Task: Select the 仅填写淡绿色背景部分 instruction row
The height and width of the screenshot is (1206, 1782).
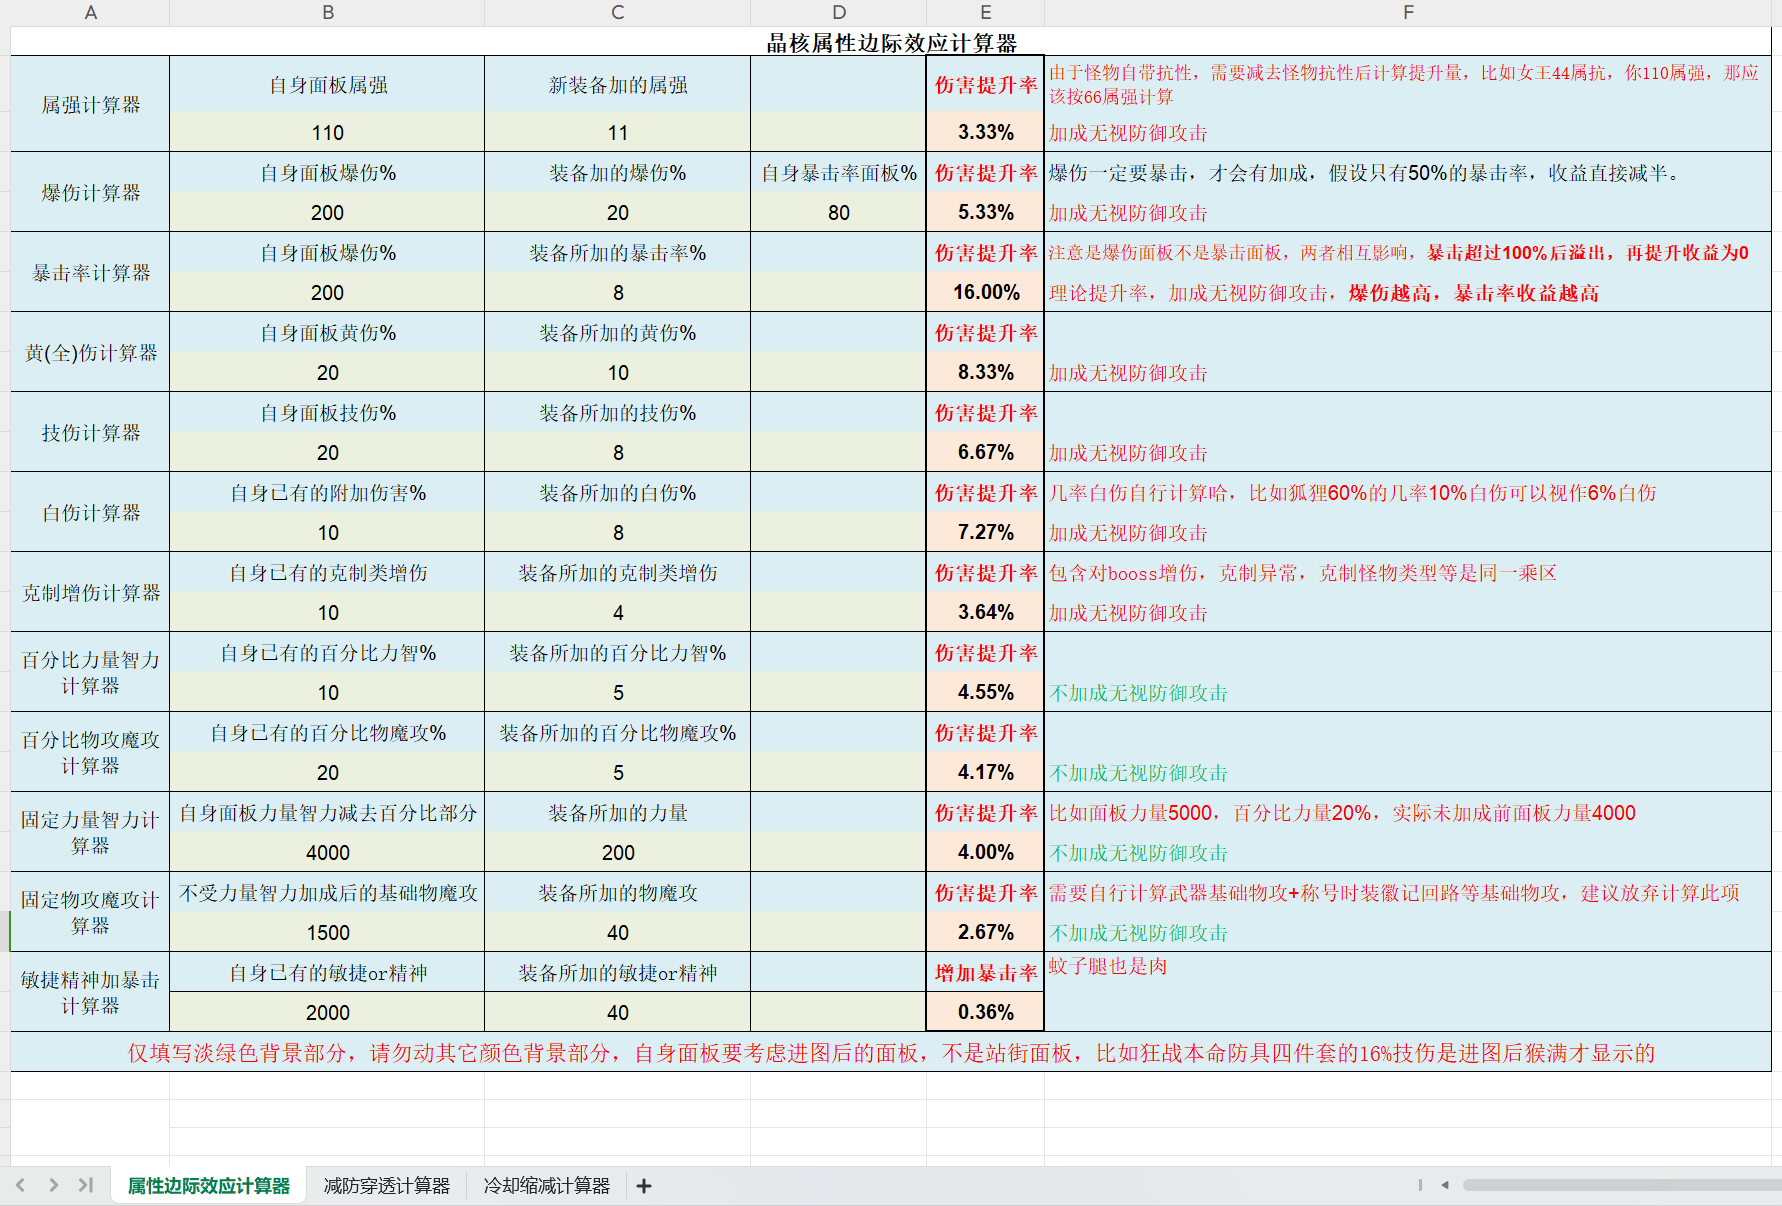Action: pos(891,1052)
